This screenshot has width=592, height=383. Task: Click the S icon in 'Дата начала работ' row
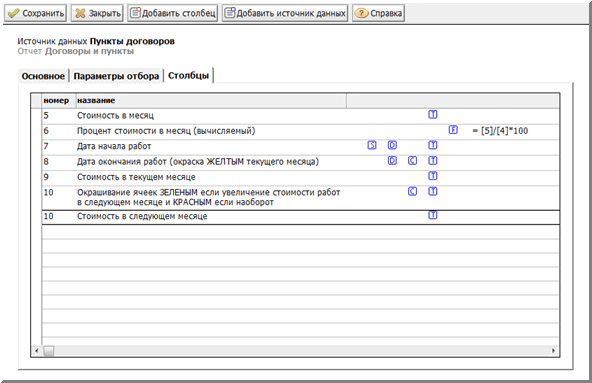tap(372, 145)
